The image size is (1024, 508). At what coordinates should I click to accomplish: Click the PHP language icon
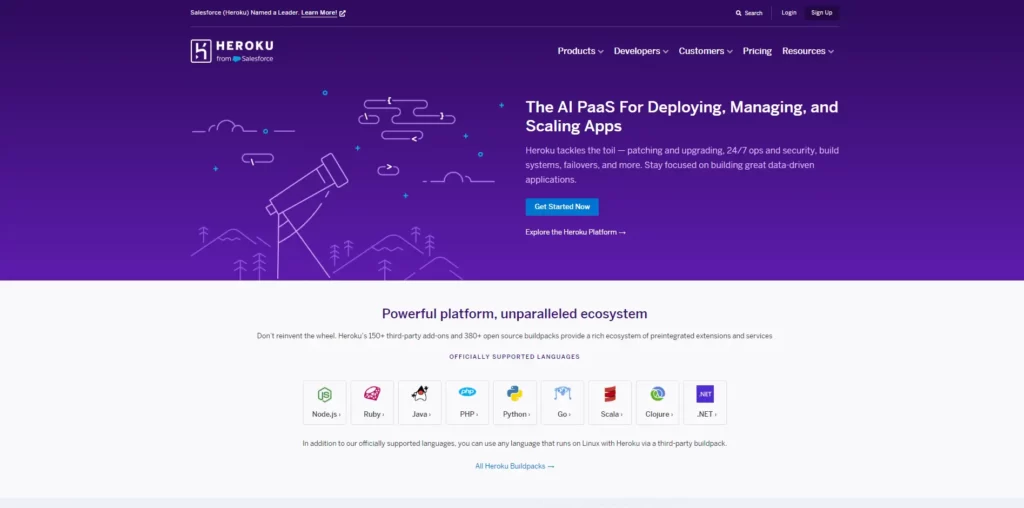pos(468,392)
